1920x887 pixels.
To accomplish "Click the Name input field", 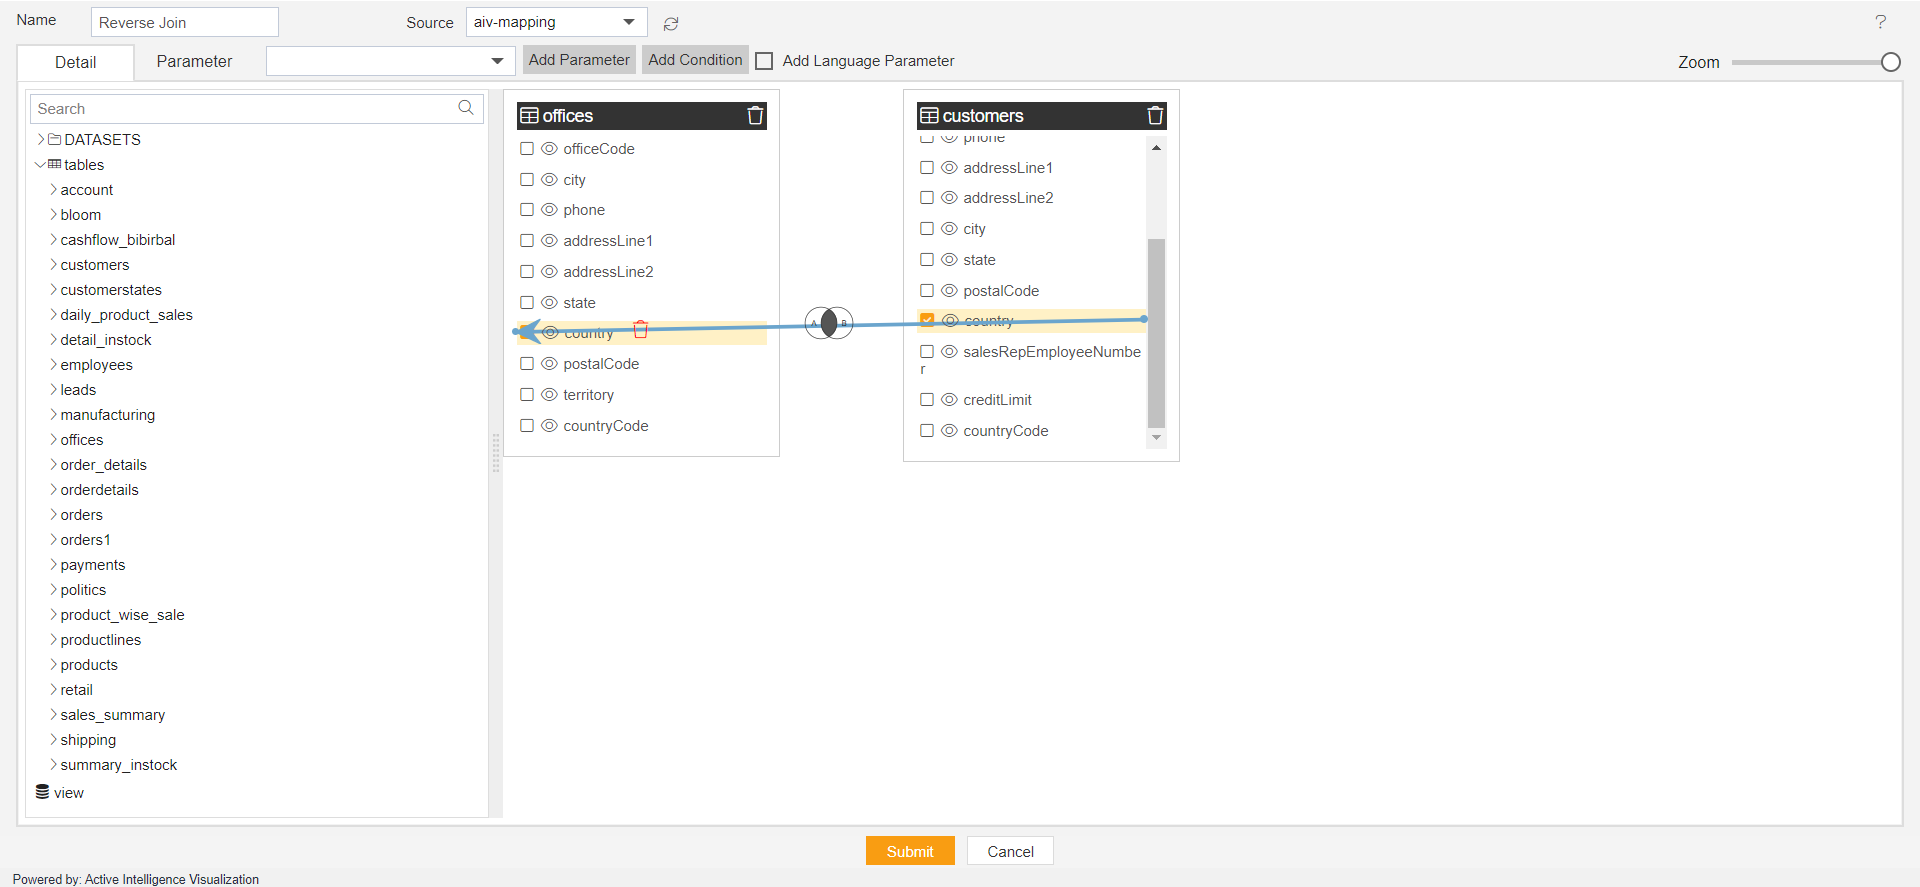I will coord(185,22).
